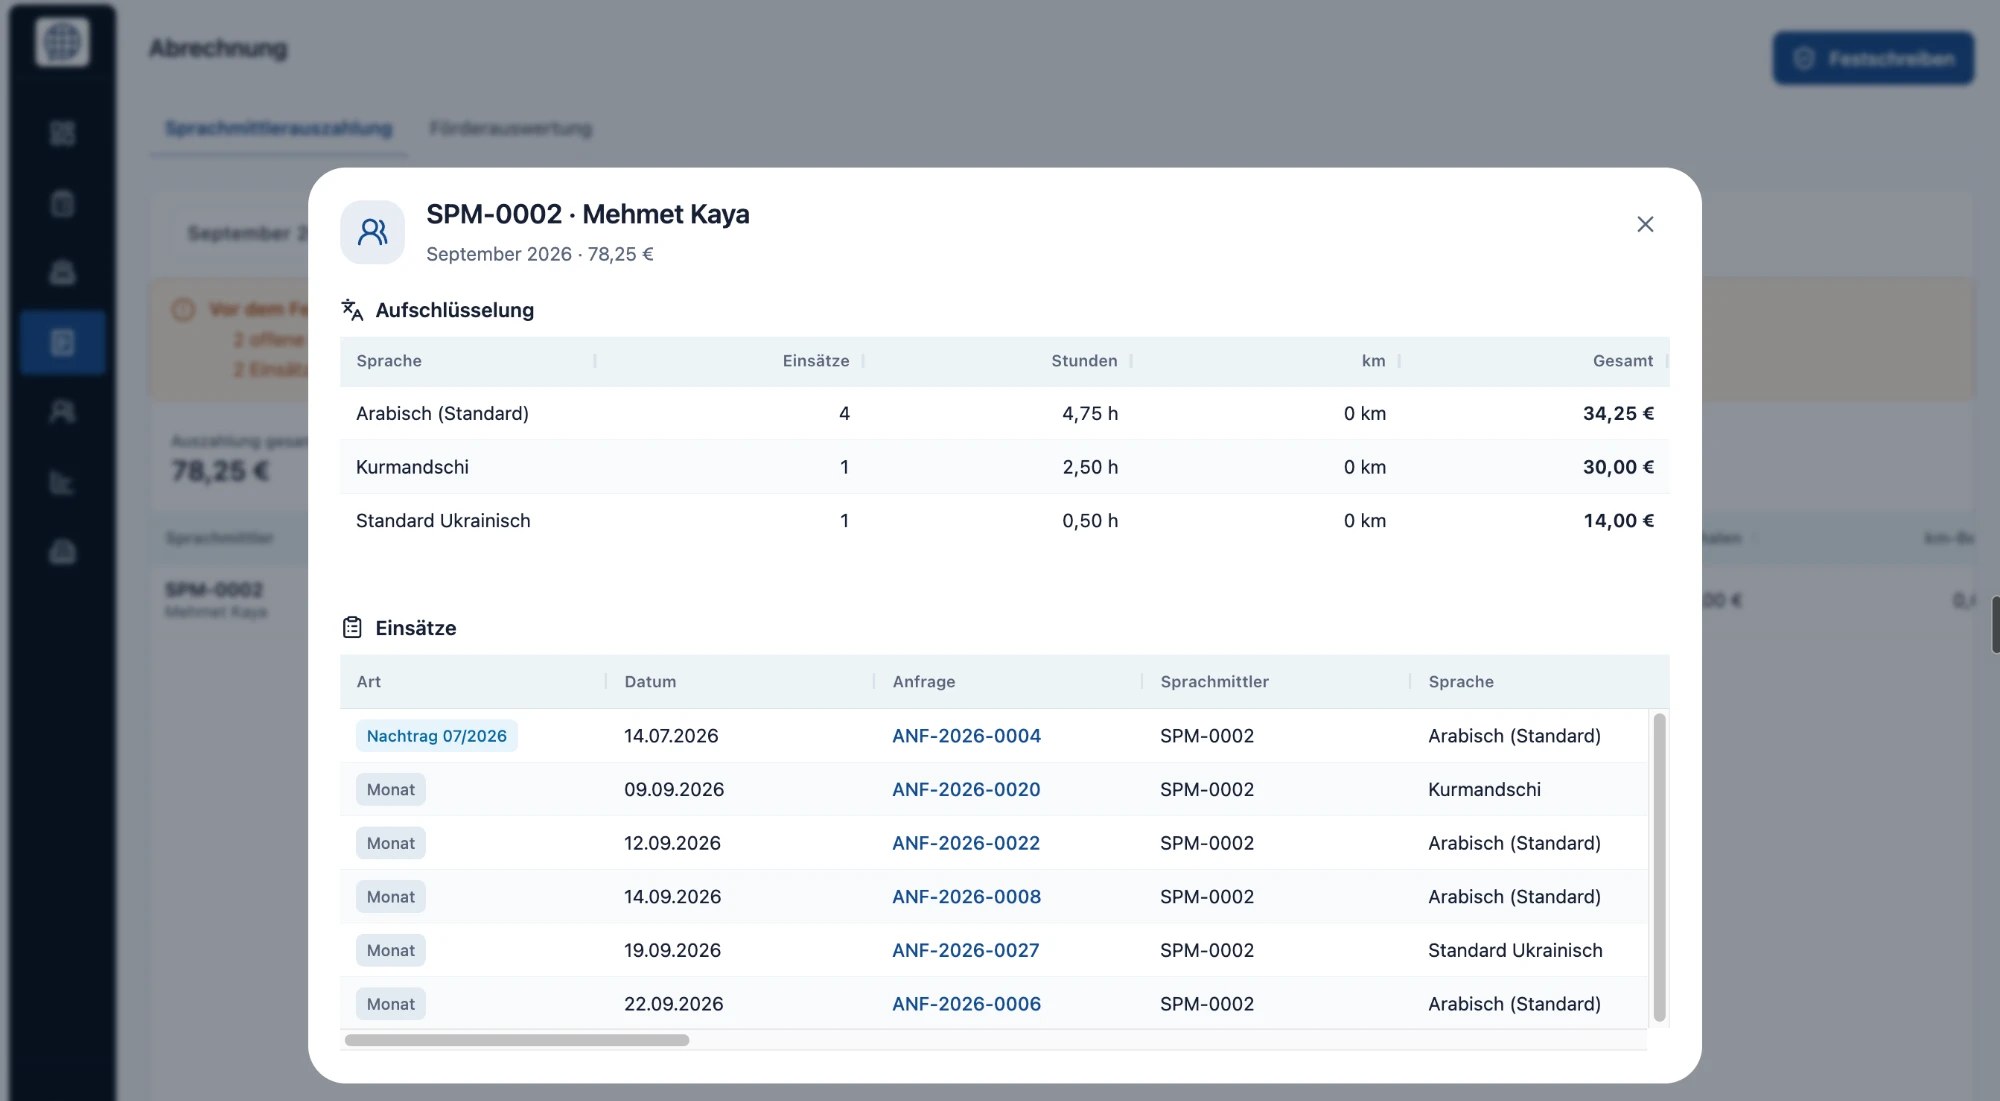Click the Festschreiben button behind the dialog
2000x1101 pixels.
tap(1873, 58)
